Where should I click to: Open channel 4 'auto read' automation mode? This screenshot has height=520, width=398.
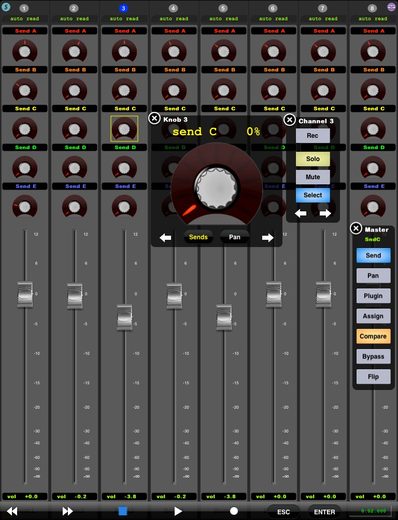point(174,19)
